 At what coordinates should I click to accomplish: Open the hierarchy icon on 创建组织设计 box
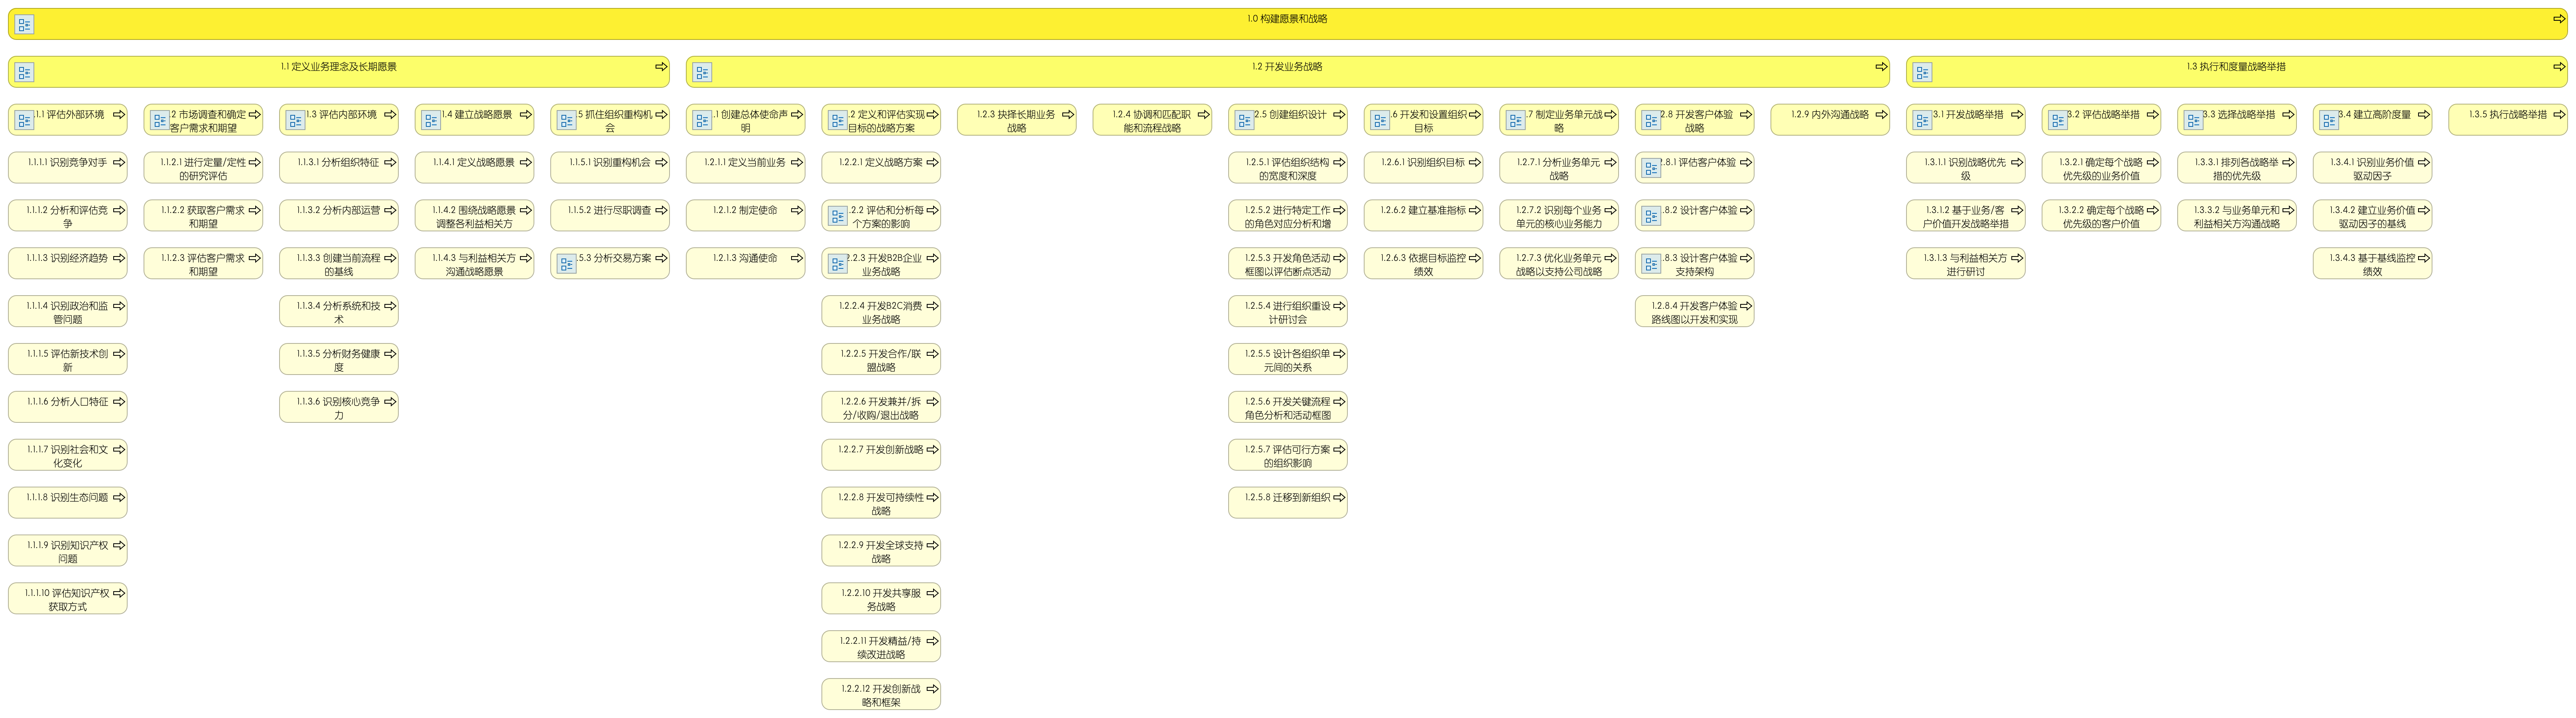1245,121
